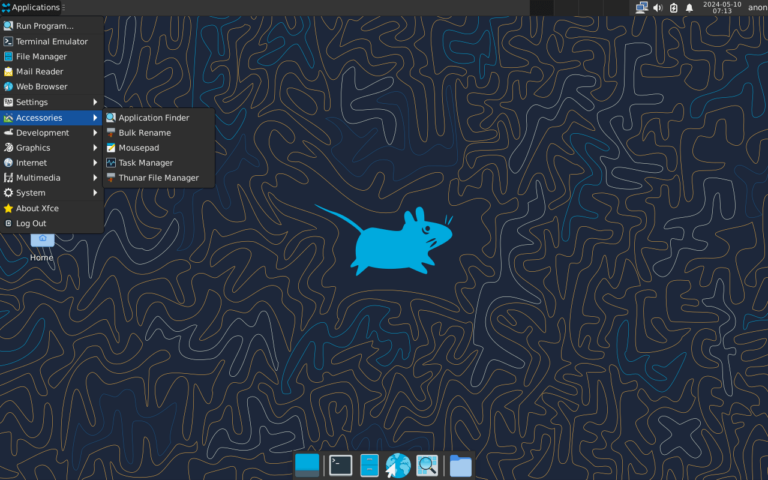The image size is (768, 480).
Task: Open Mousepad text editor
Action: pyautogui.click(x=159, y=147)
